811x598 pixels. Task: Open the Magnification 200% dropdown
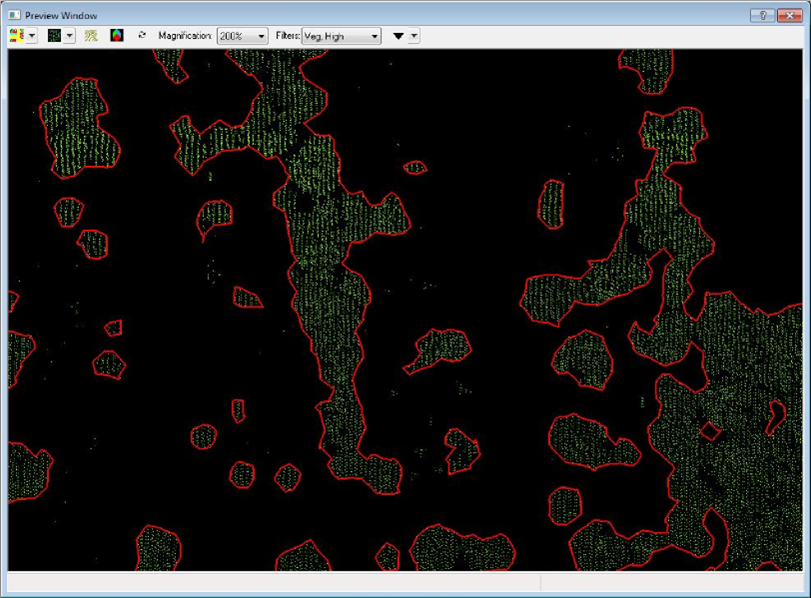[242, 36]
